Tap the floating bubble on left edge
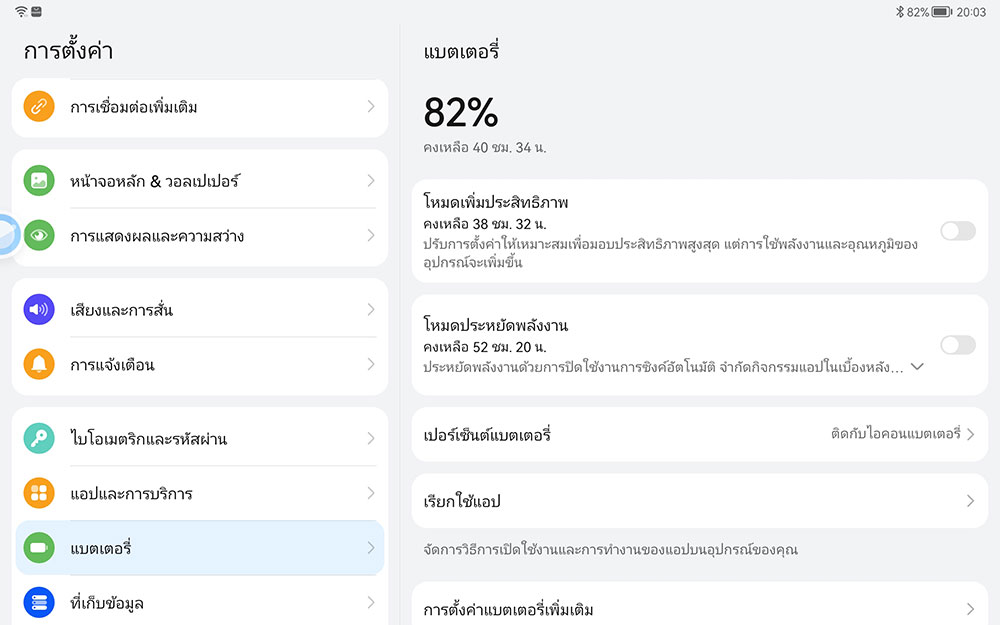This screenshot has height=625, width=1000. [6, 236]
